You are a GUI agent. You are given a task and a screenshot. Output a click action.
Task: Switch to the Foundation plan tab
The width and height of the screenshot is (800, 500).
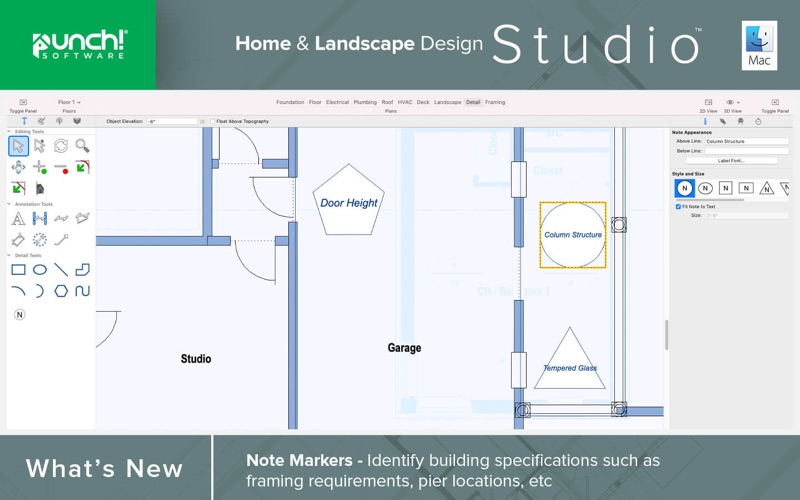[x=290, y=102]
